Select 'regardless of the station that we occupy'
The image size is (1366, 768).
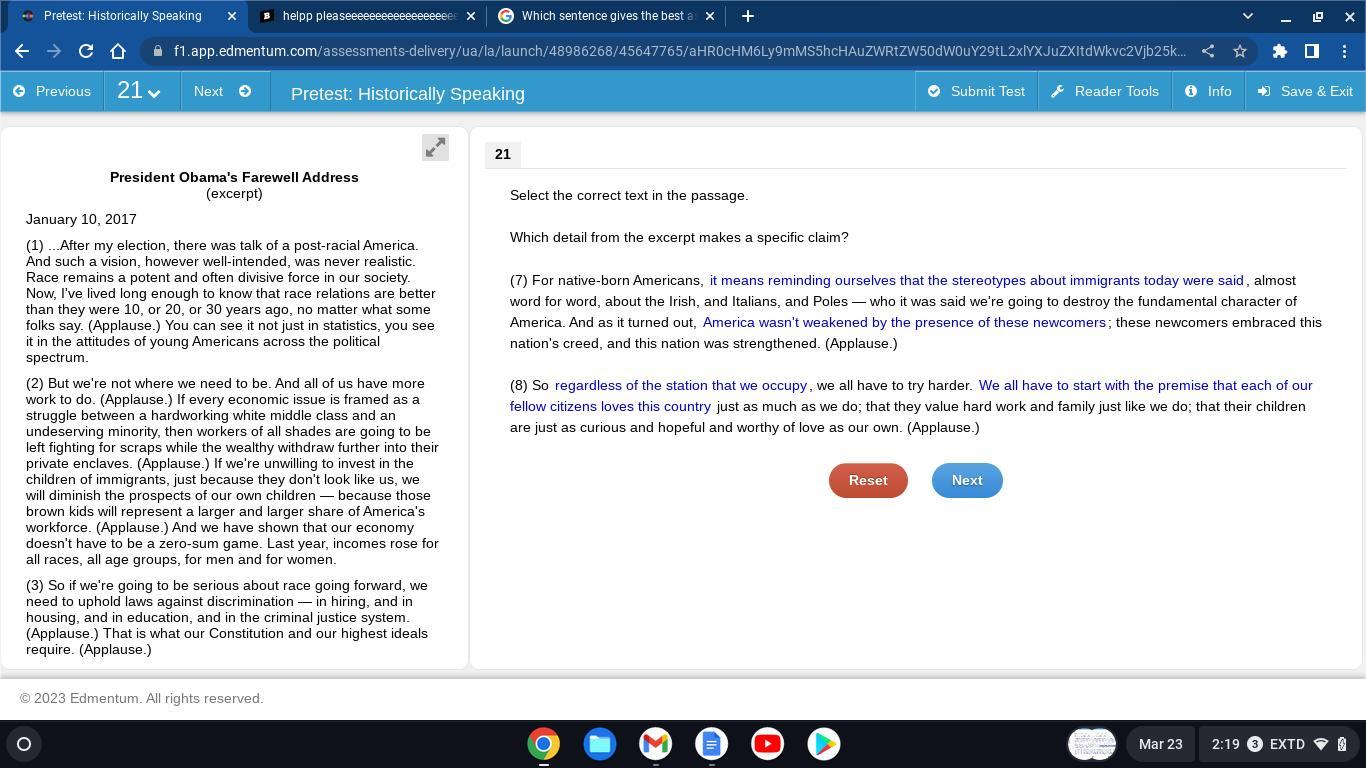[x=680, y=385]
